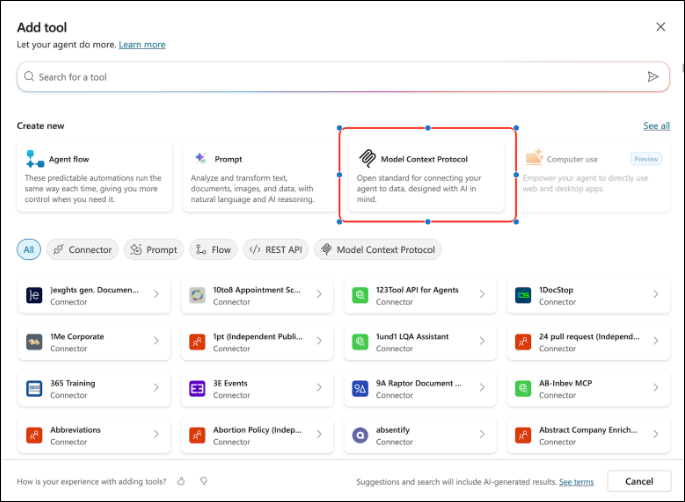The height and width of the screenshot is (502, 685).
Task: Click the magnifier search icon
Action: (x=29, y=76)
